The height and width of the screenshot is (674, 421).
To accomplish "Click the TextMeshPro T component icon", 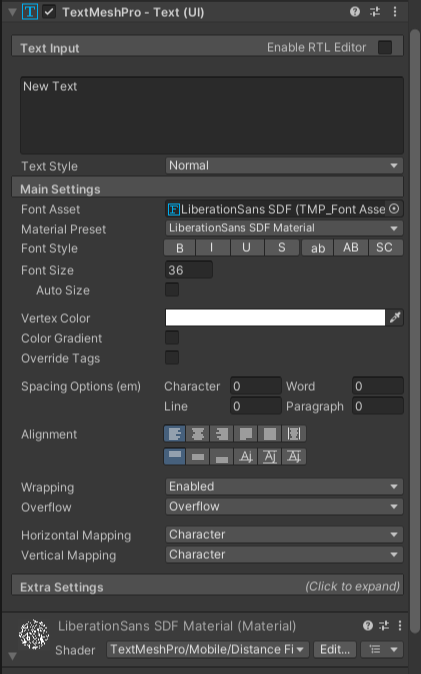I will 30,12.
